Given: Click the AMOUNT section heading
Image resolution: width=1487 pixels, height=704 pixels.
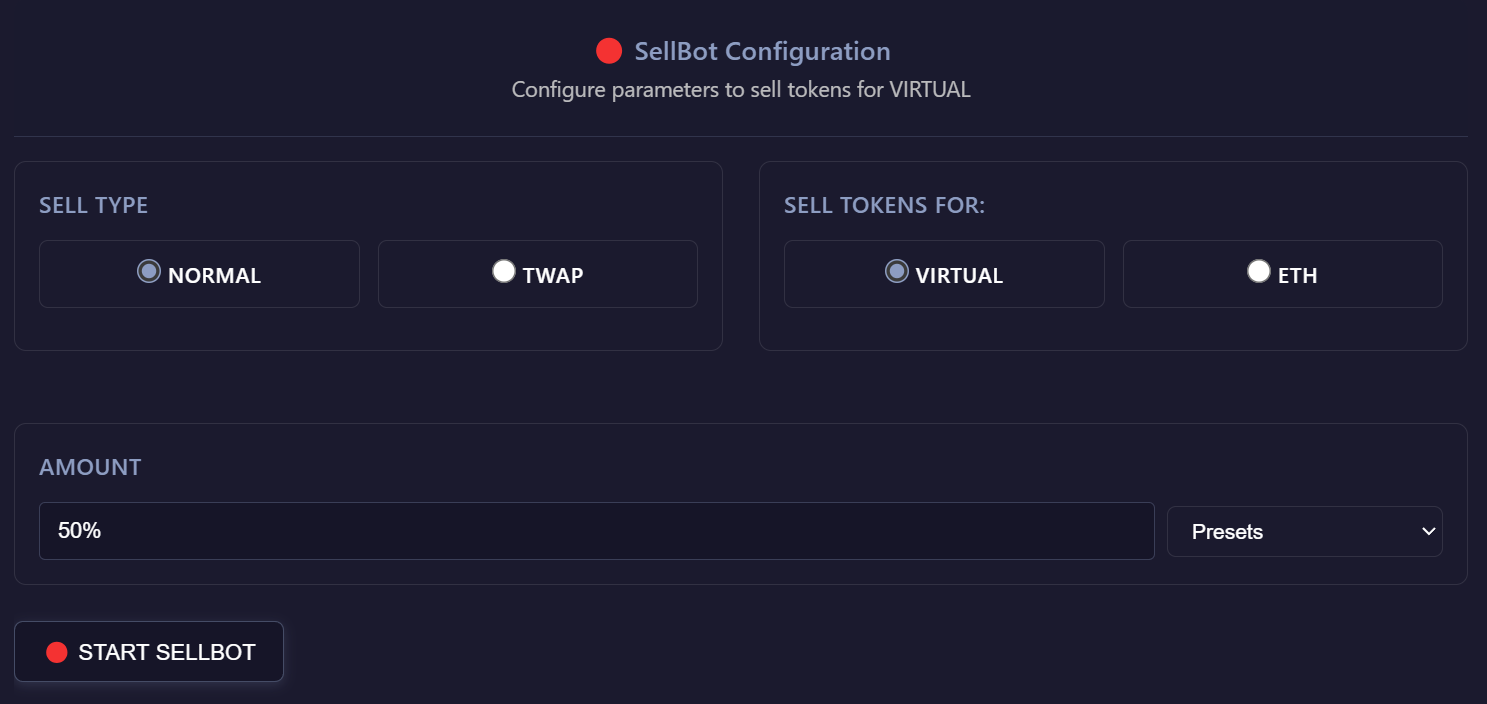Looking at the screenshot, I should pyautogui.click(x=90, y=467).
